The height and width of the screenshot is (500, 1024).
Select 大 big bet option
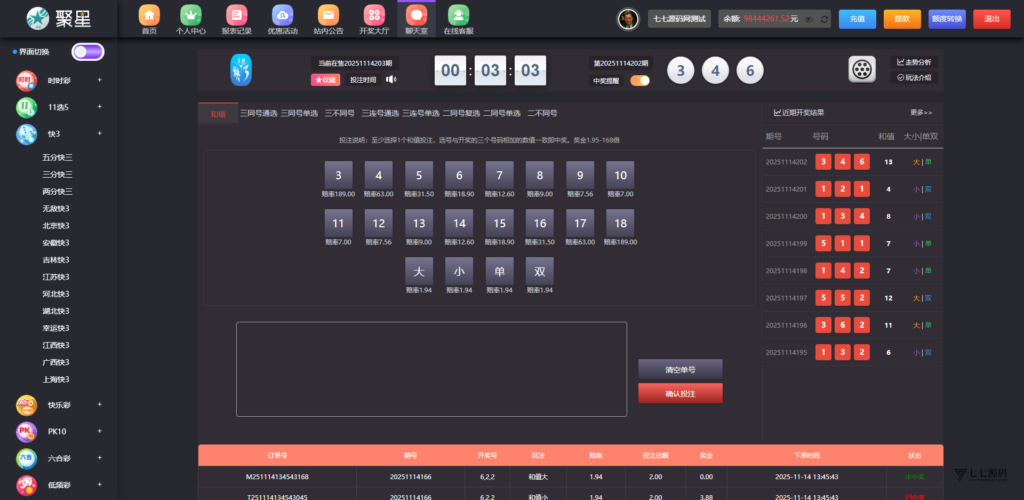coord(419,271)
